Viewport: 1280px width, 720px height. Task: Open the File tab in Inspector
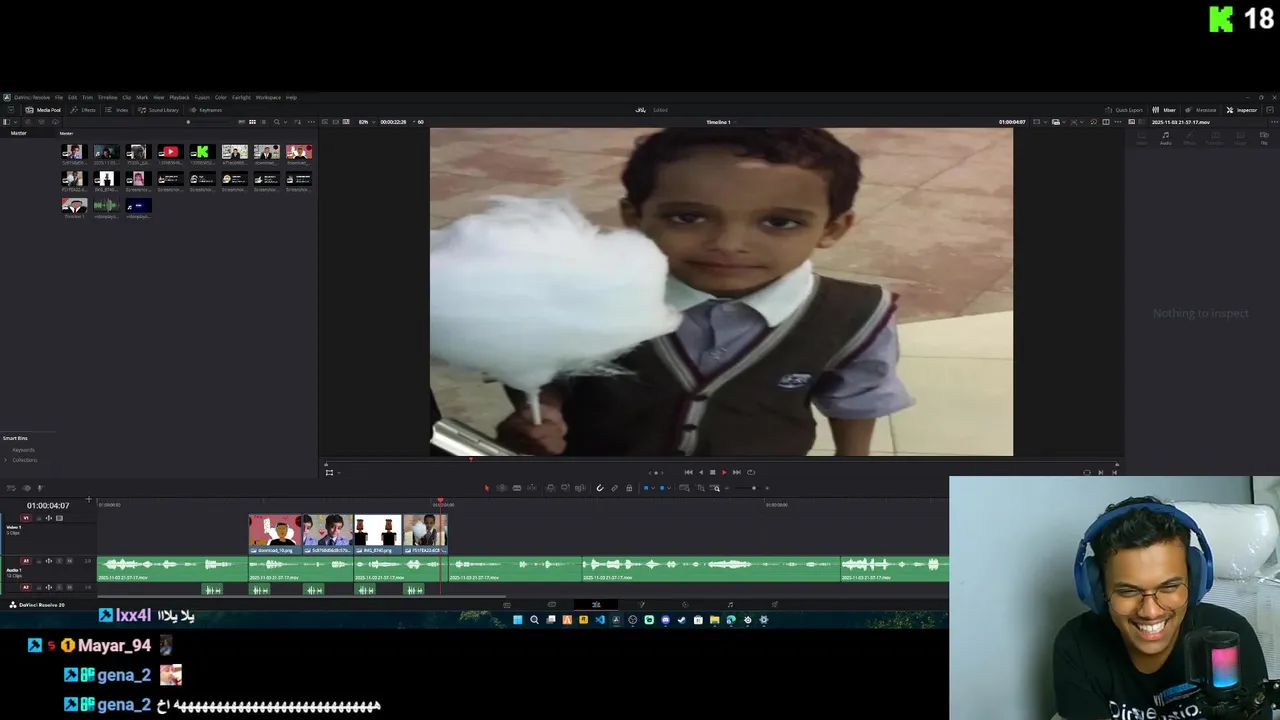[1264, 138]
